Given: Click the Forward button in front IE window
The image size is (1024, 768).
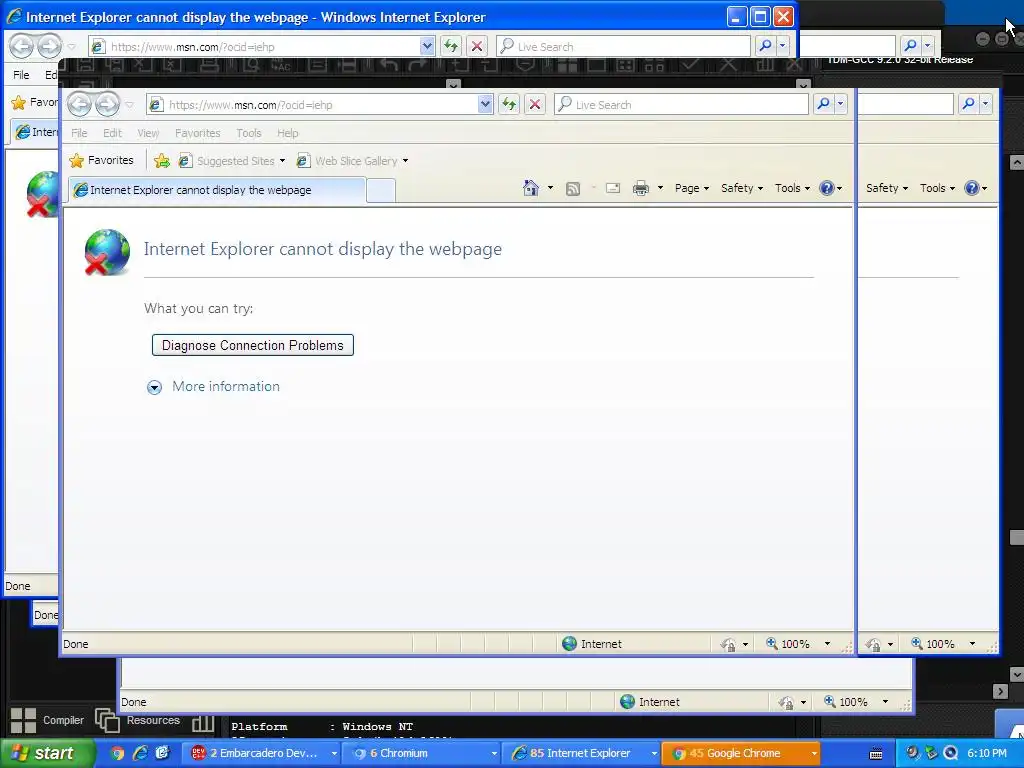Looking at the screenshot, I should point(108,104).
